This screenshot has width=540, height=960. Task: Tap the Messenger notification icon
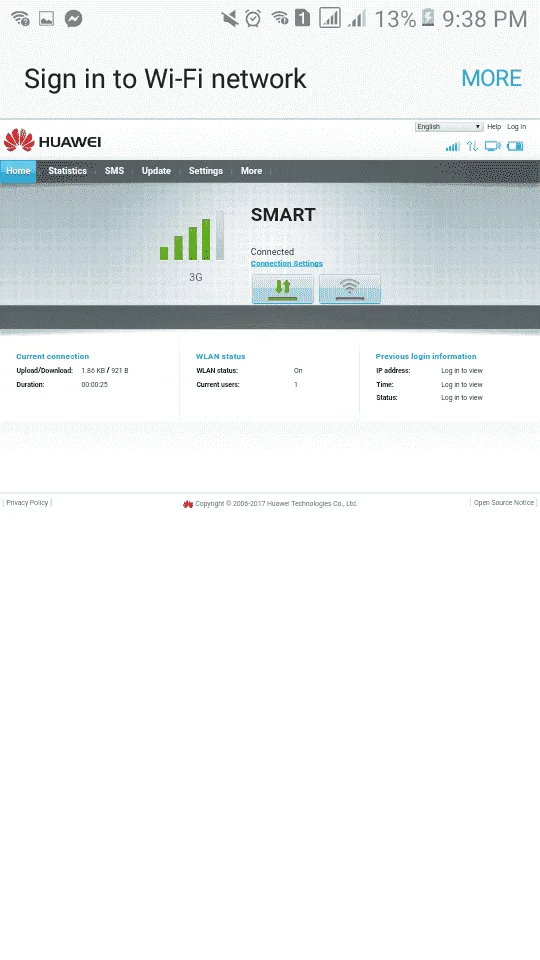click(x=73, y=19)
